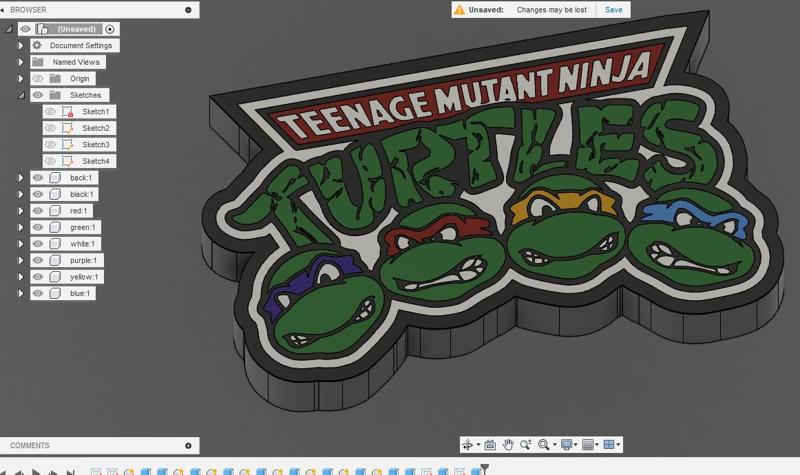This screenshot has width=800, height=475.
Task: Hide the green:1 component
Action: tap(38, 227)
